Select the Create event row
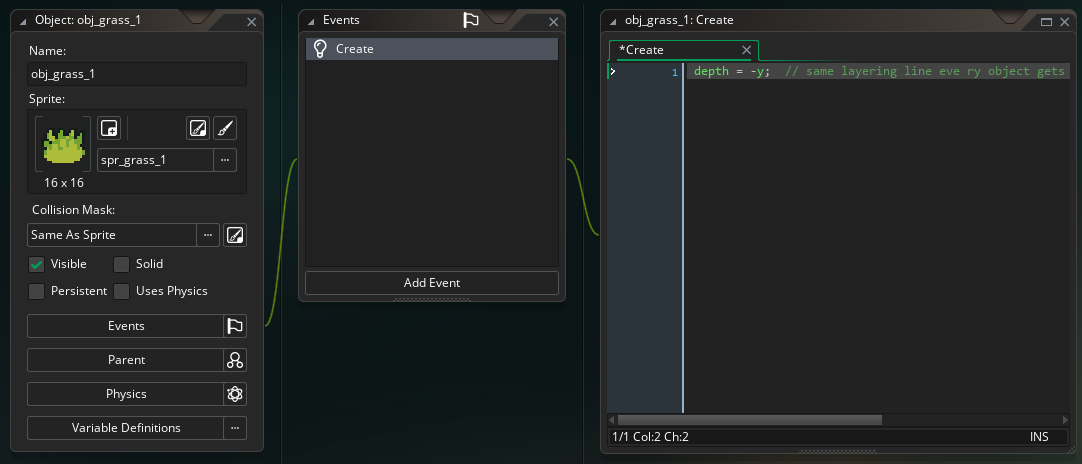The width and height of the screenshot is (1082, 464). tap(432, 49)
